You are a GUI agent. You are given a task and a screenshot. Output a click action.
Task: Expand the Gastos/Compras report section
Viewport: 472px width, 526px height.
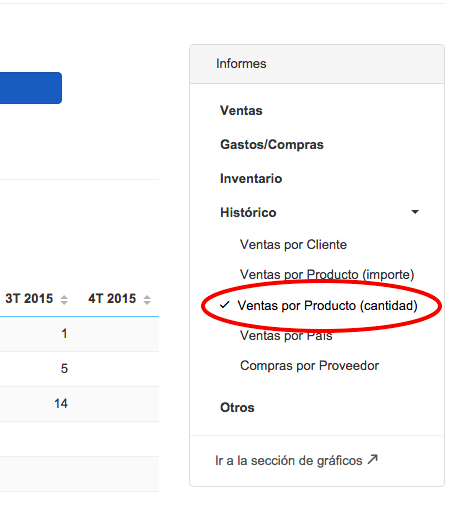[272, 145]
